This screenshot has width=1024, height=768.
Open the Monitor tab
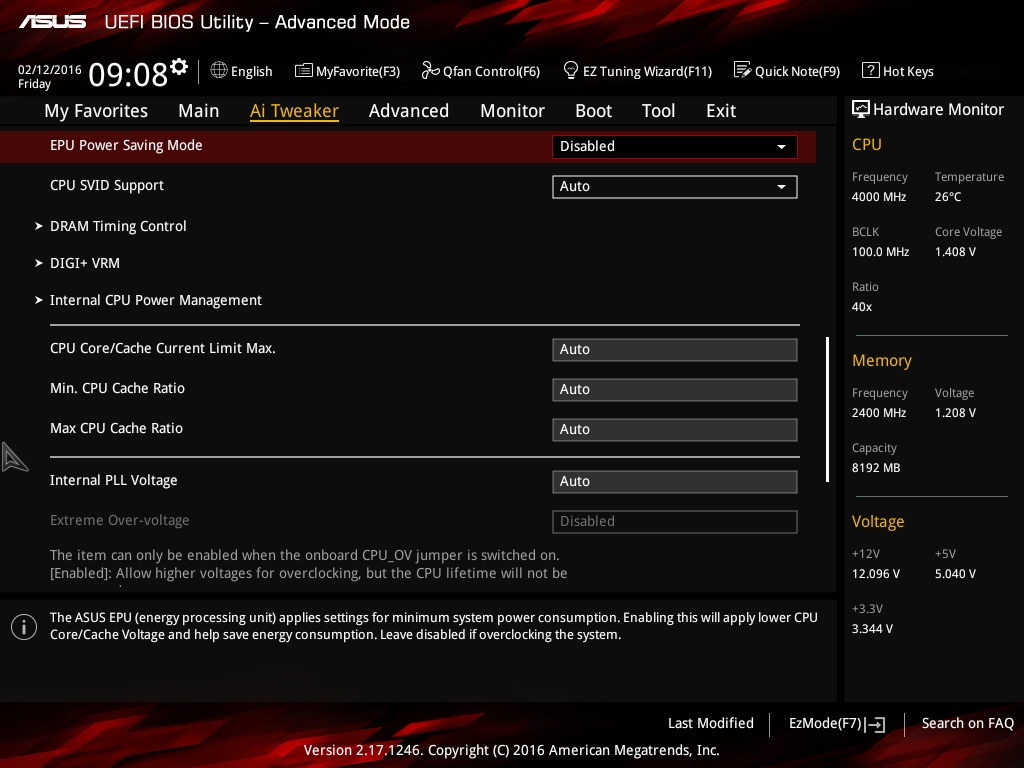(512, 111)
